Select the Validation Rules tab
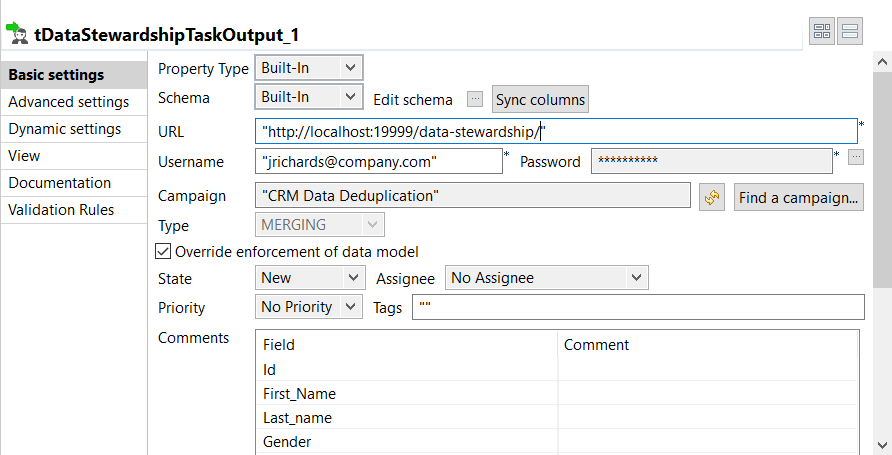 click(x=61, y=210)
